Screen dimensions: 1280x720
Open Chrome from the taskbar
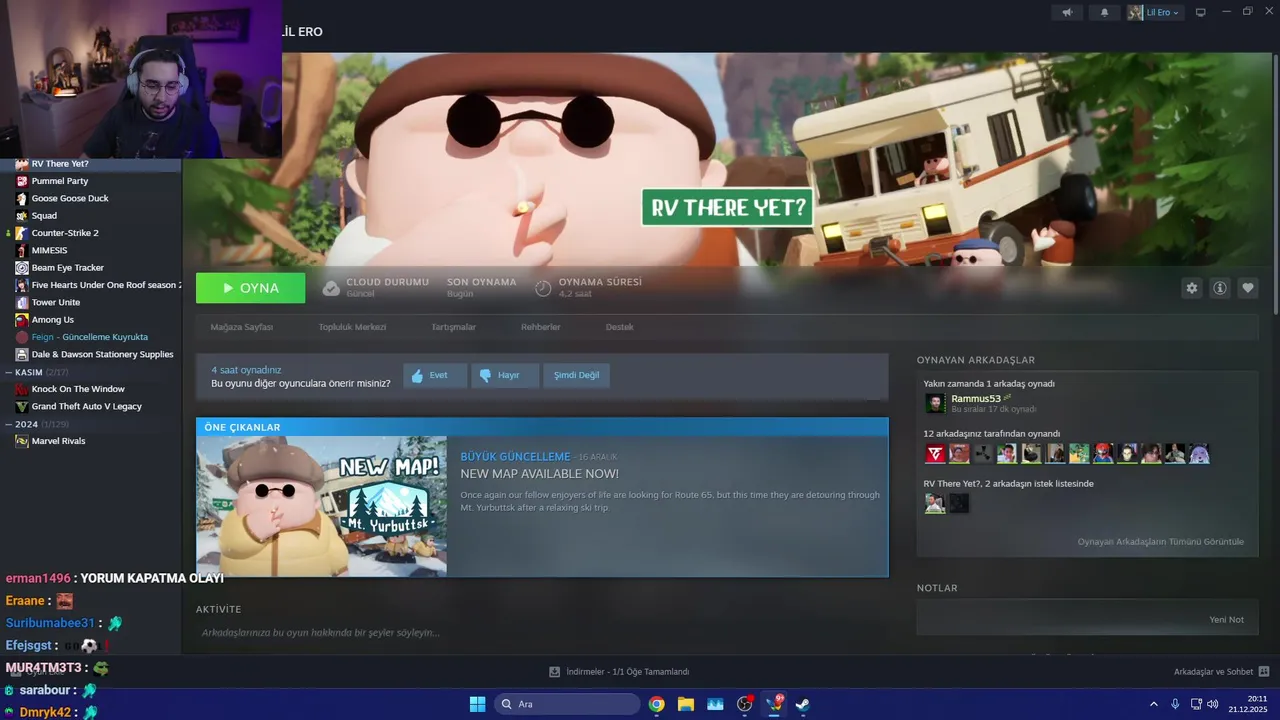click(x=656, y=704)
